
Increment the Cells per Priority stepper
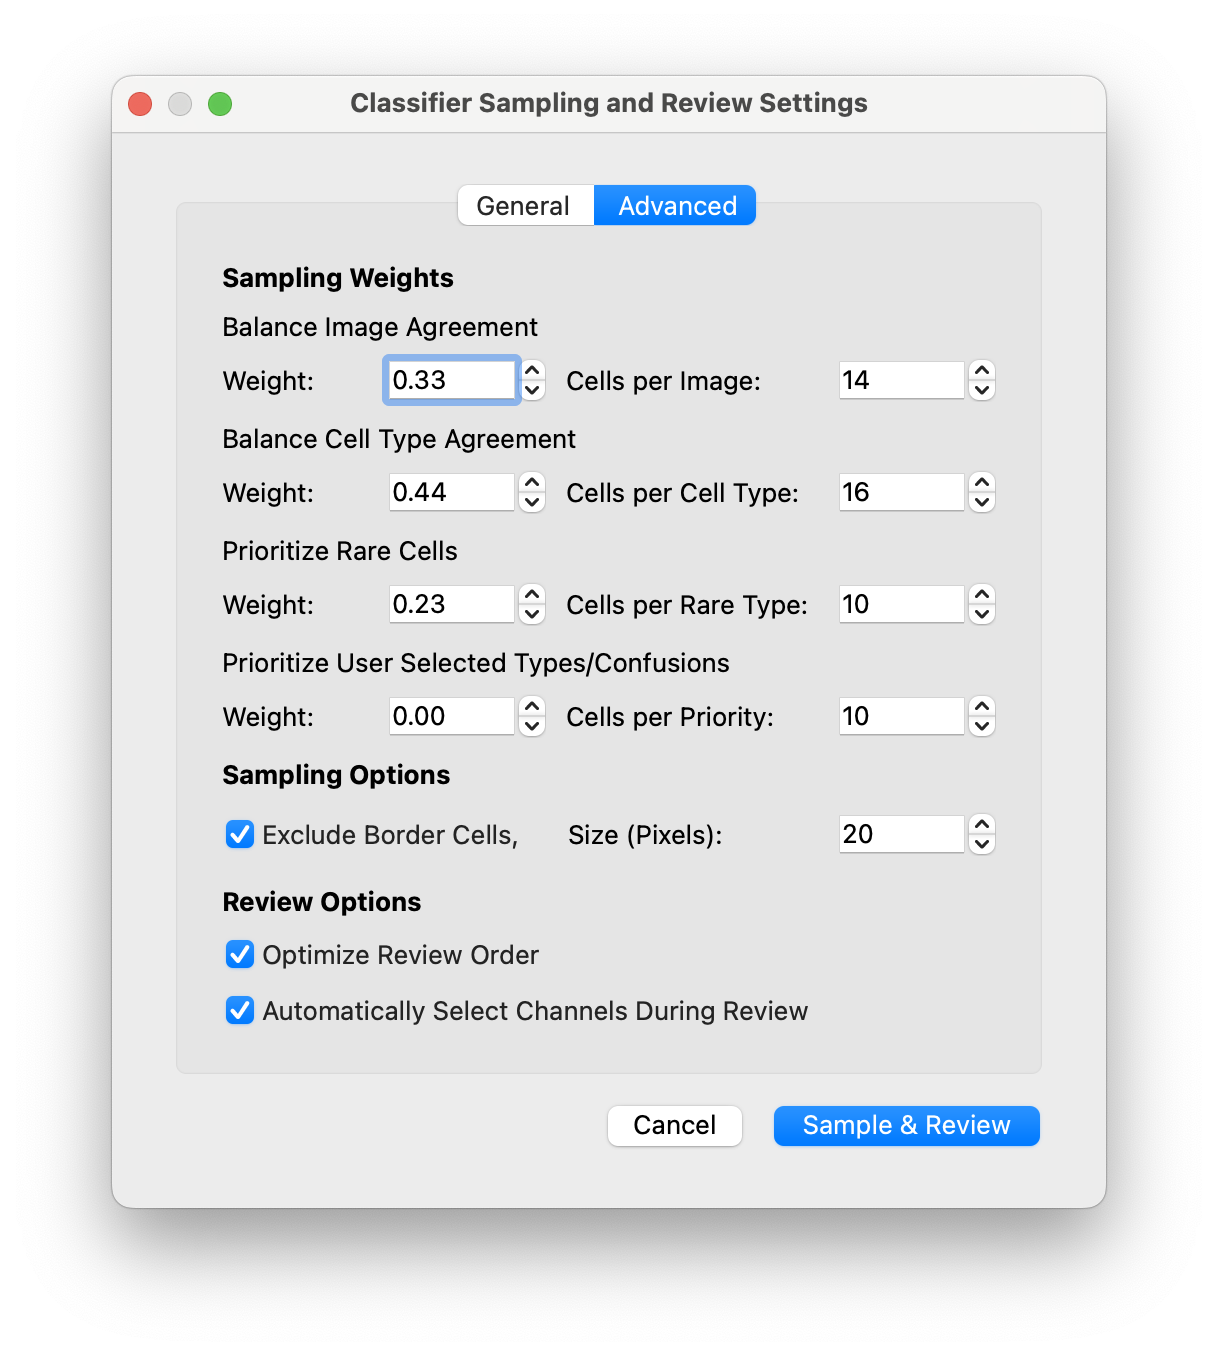[982, 708]
